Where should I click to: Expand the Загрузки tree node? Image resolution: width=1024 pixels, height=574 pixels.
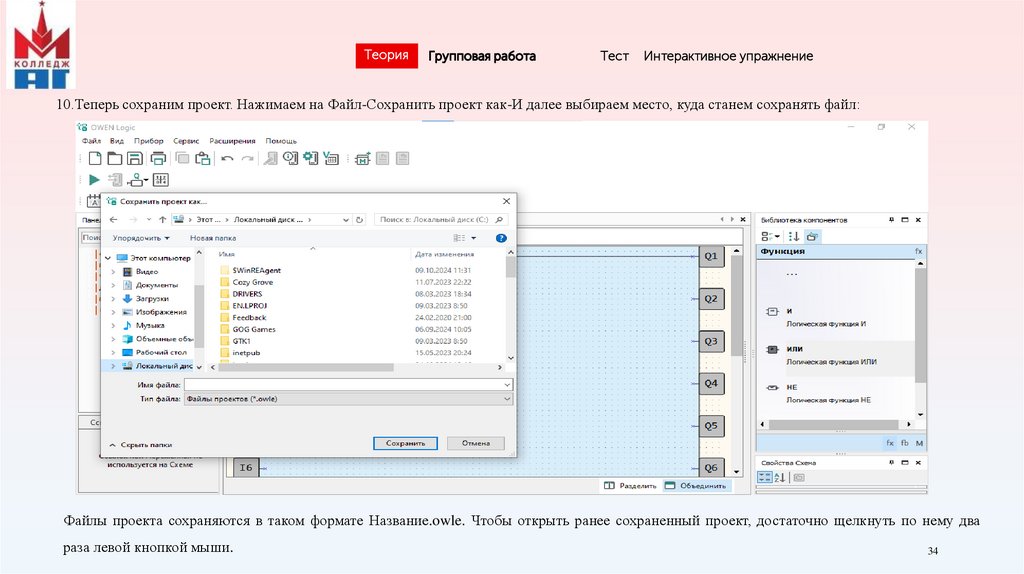113,299
